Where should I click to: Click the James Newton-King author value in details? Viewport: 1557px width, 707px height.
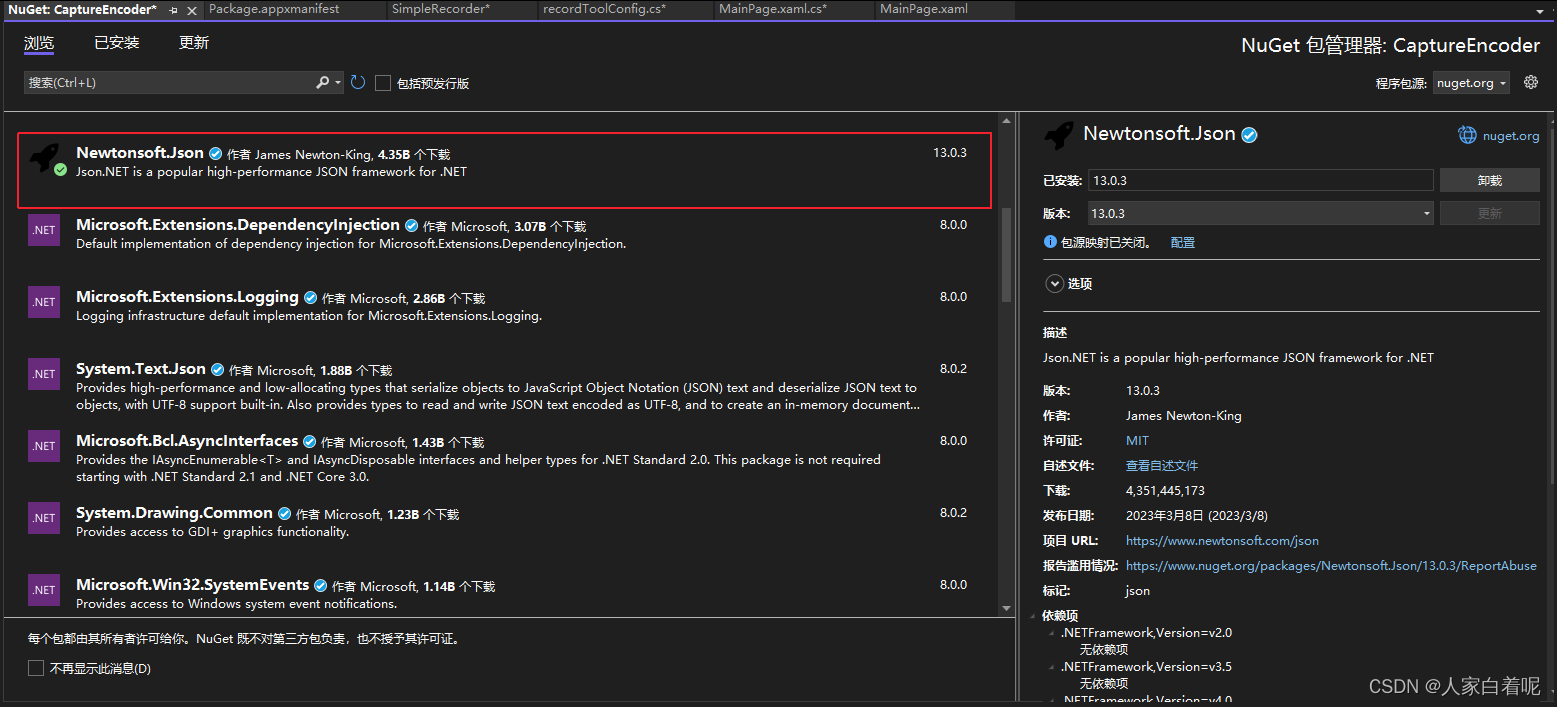point(1184,416)
